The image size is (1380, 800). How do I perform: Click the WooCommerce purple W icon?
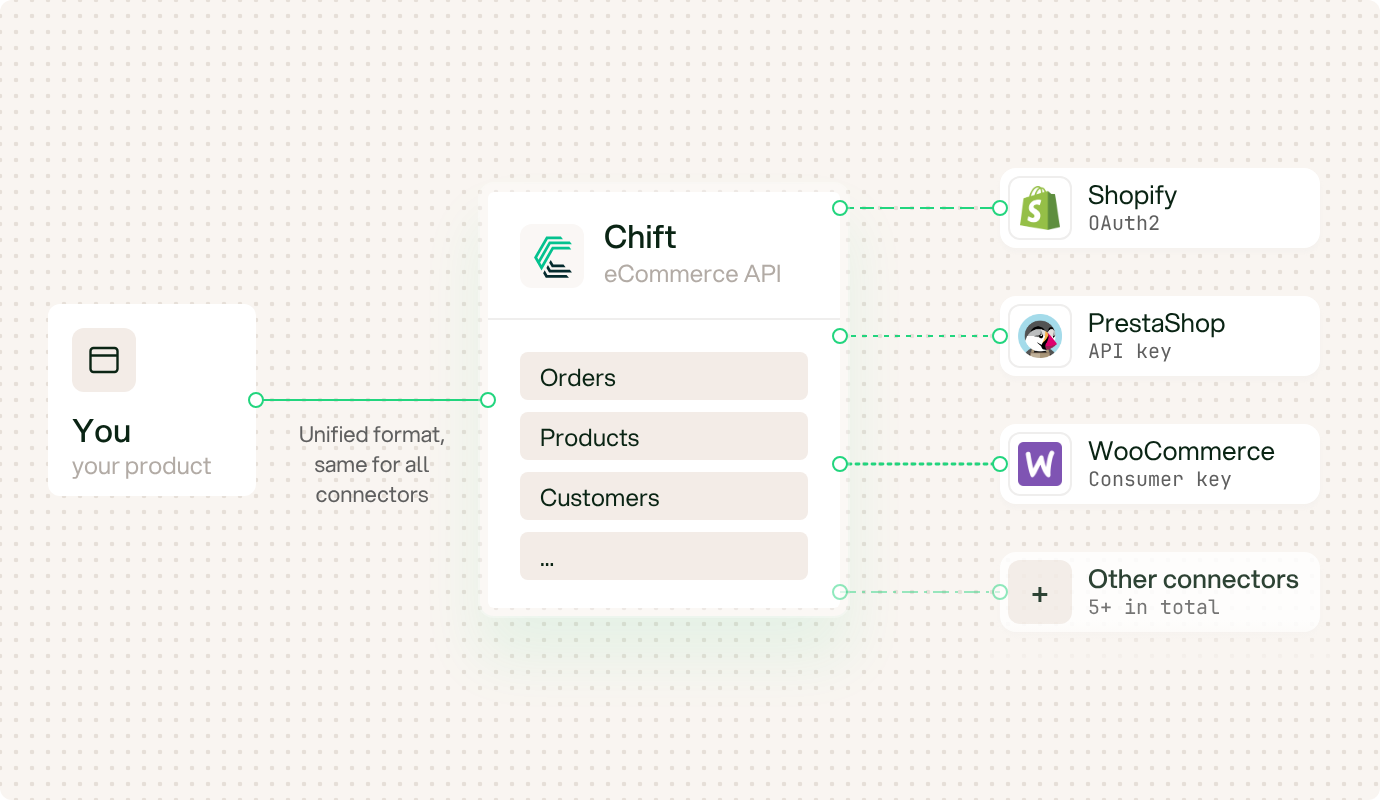[1040, 464]
